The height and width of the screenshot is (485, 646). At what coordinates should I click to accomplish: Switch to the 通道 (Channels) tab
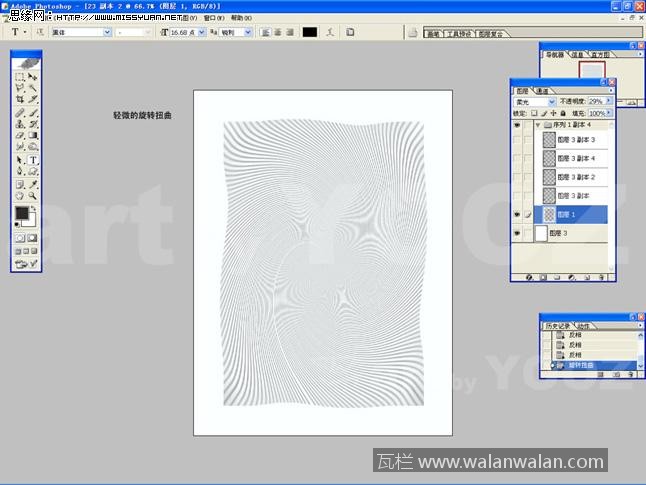[544, 91]
